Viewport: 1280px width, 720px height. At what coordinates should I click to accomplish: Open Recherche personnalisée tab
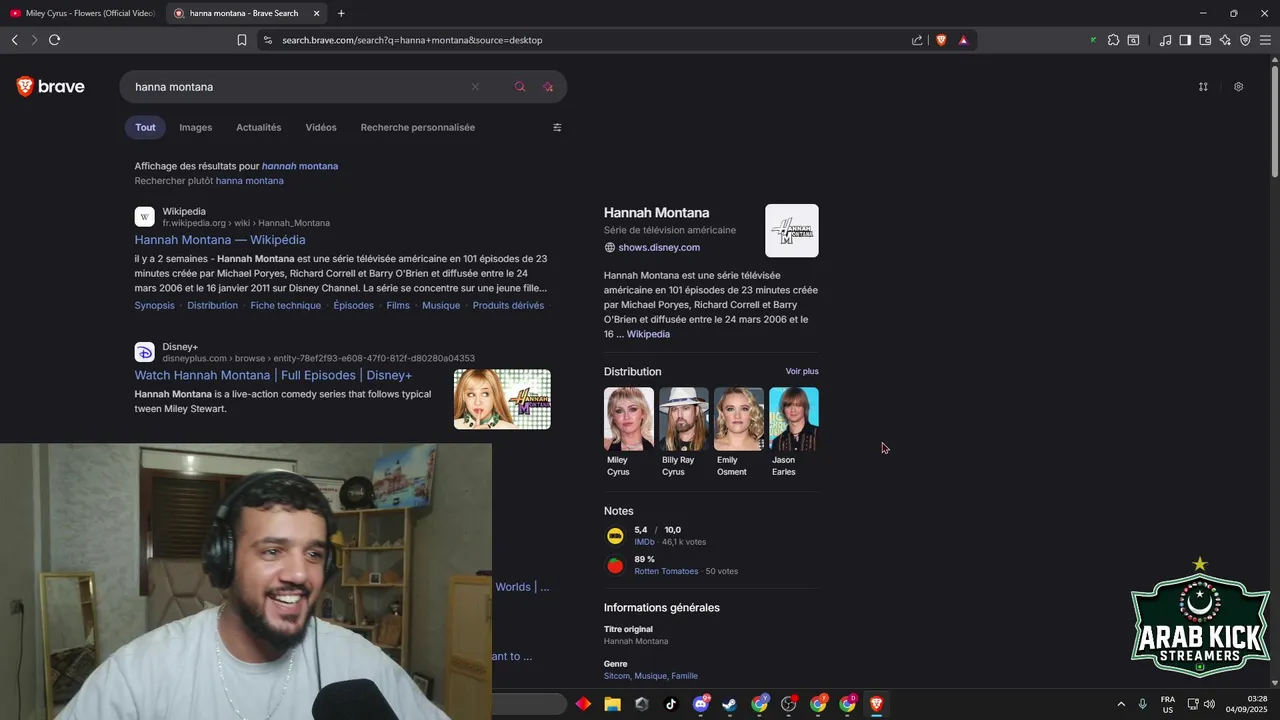pos(418,127)
